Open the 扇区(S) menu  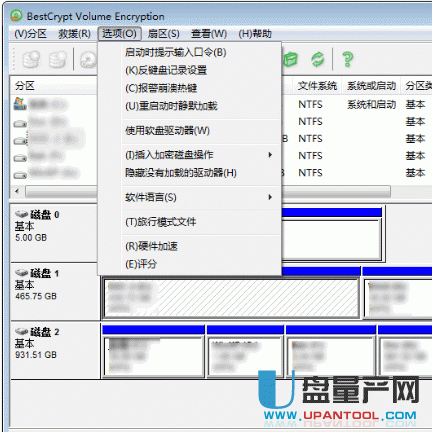click(163, 34)
